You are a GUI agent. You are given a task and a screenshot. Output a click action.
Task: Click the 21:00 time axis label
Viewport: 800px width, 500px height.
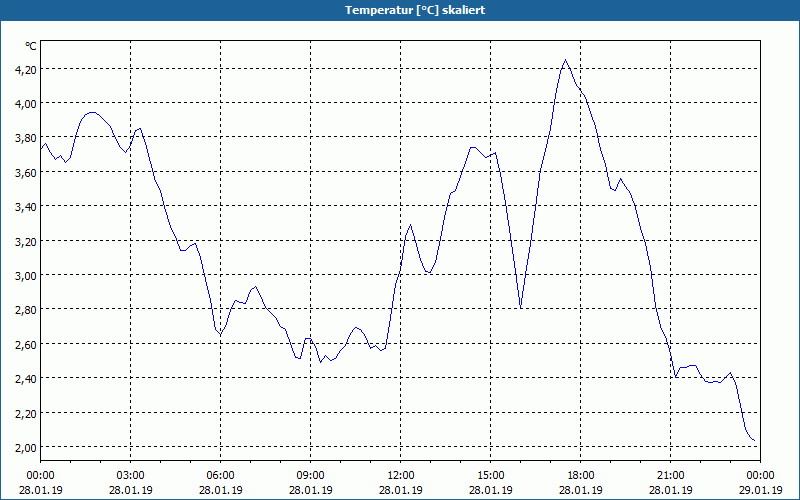670,476
